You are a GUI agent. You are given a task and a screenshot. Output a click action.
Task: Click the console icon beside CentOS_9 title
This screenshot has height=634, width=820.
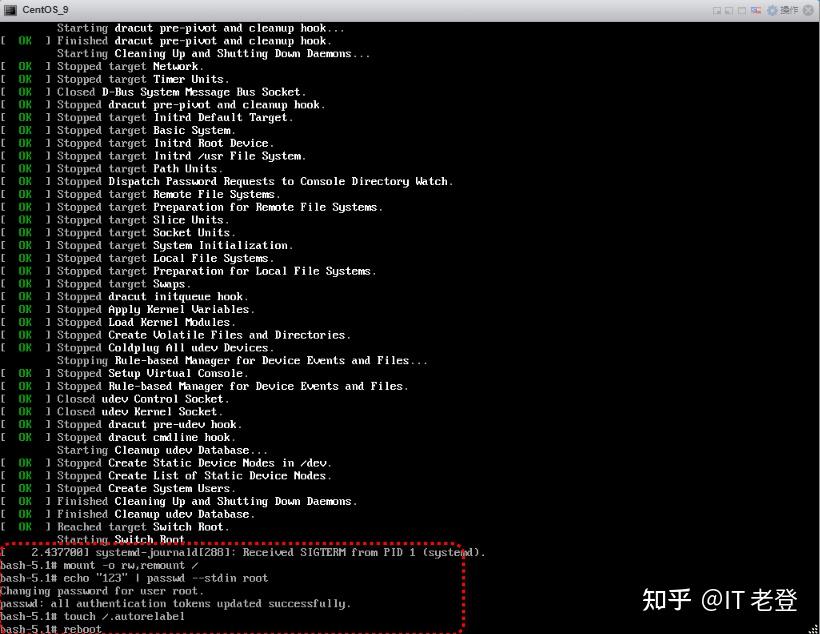[x=11, y=9]
